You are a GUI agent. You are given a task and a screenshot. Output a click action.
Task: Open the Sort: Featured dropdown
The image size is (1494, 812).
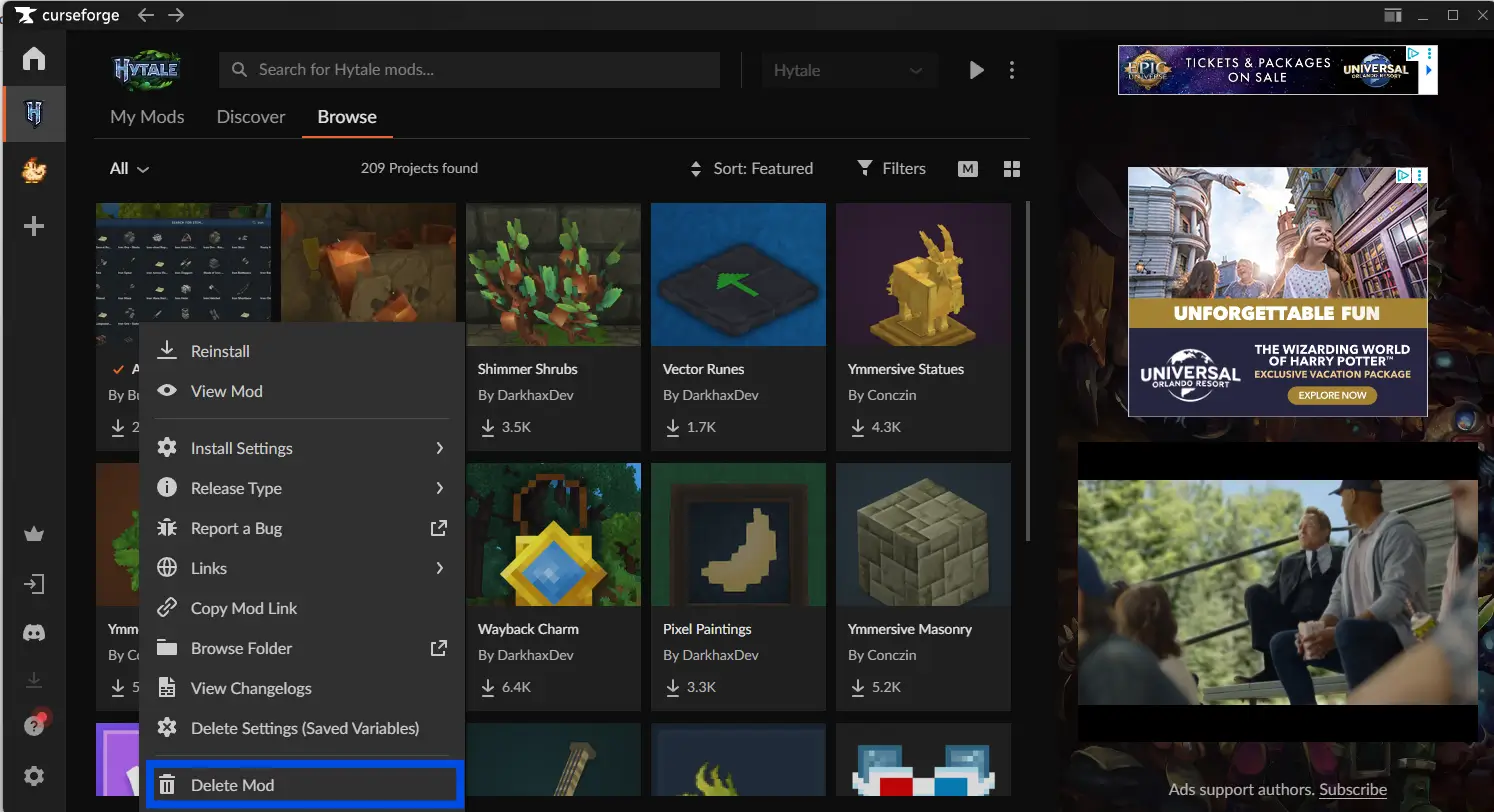(x=752, y=169)
